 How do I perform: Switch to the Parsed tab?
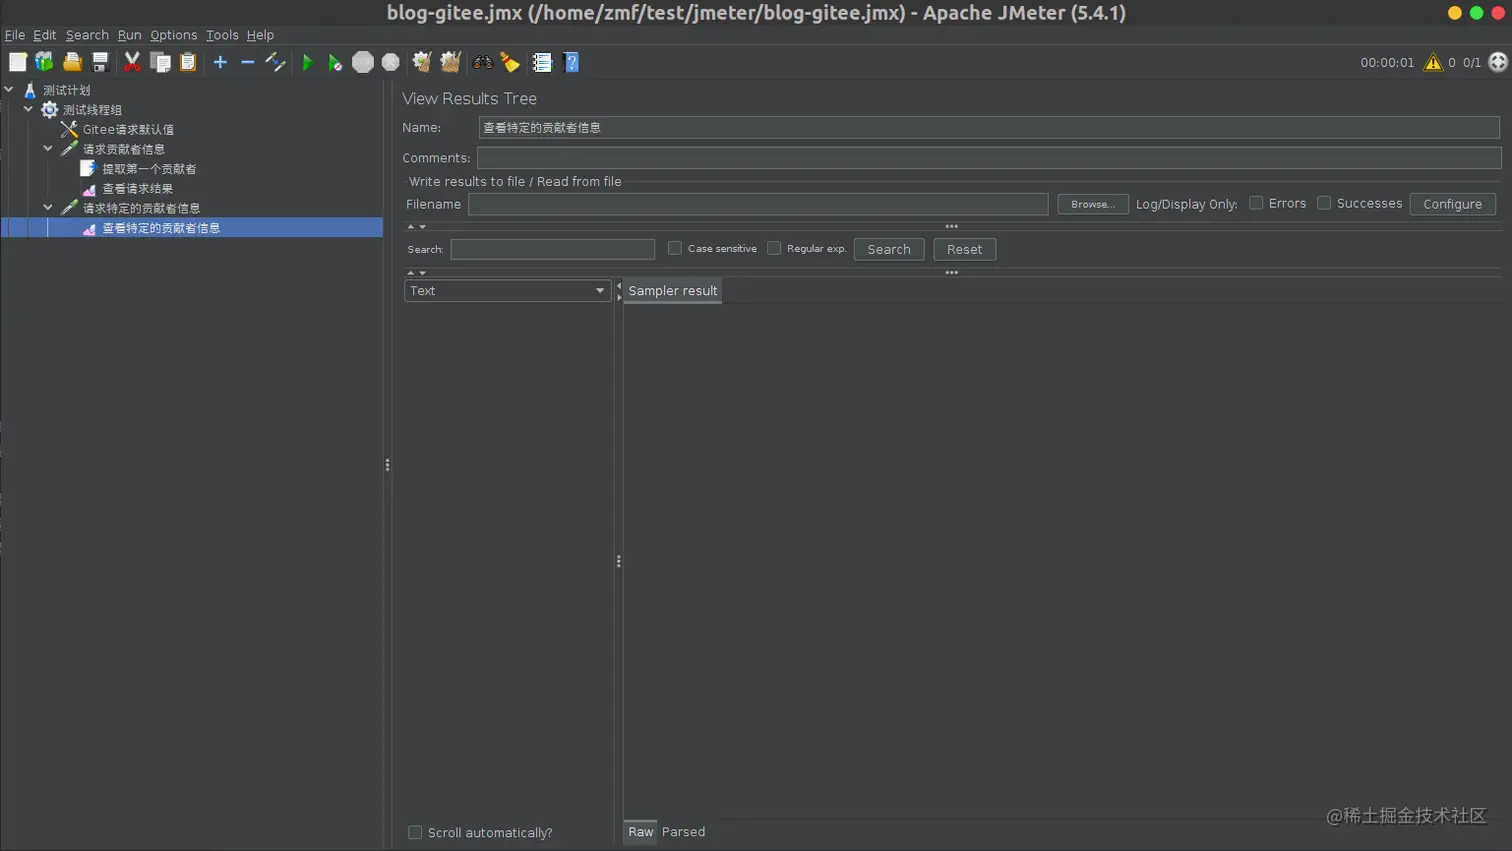(x=683, y=832)
